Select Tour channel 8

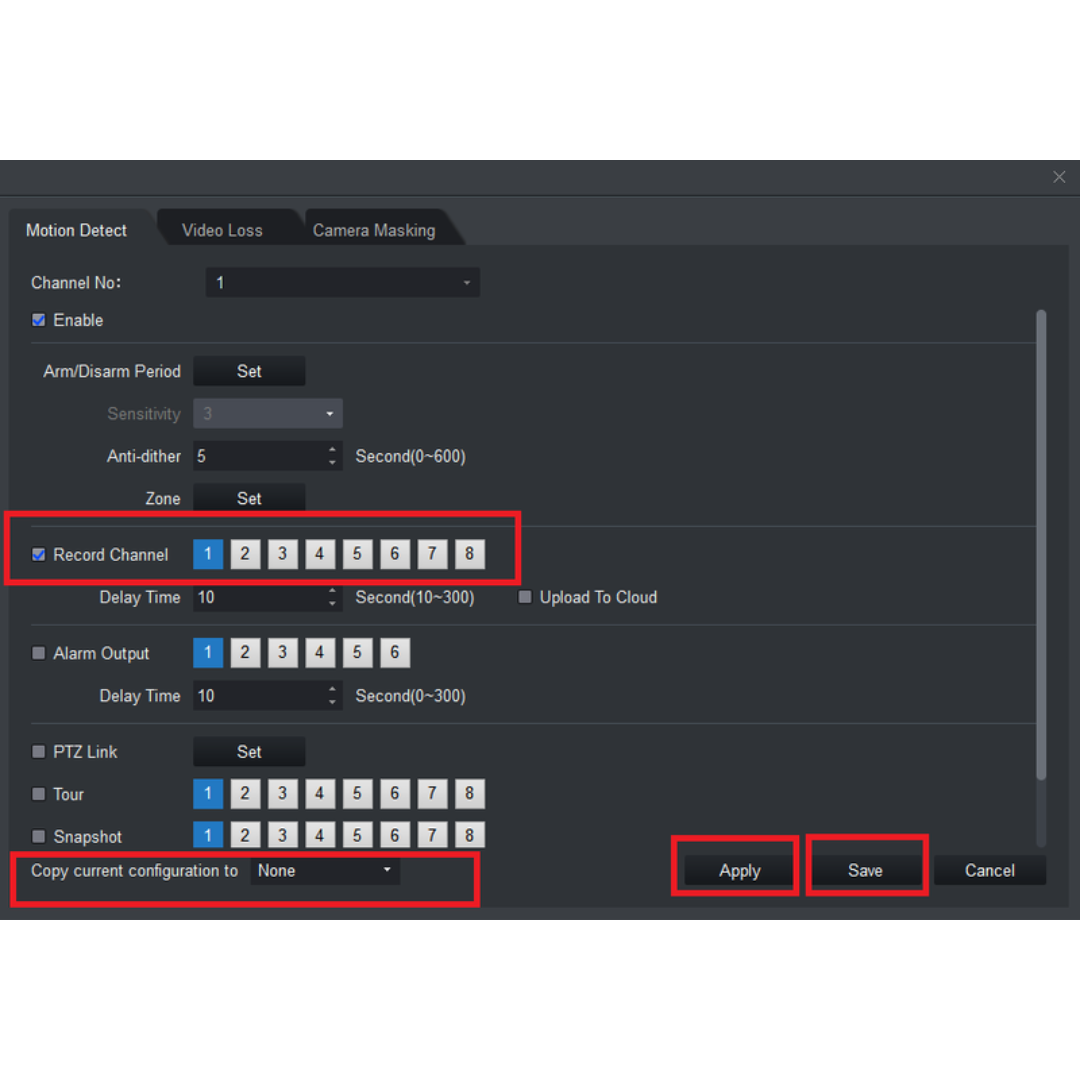tap(470, 794)
